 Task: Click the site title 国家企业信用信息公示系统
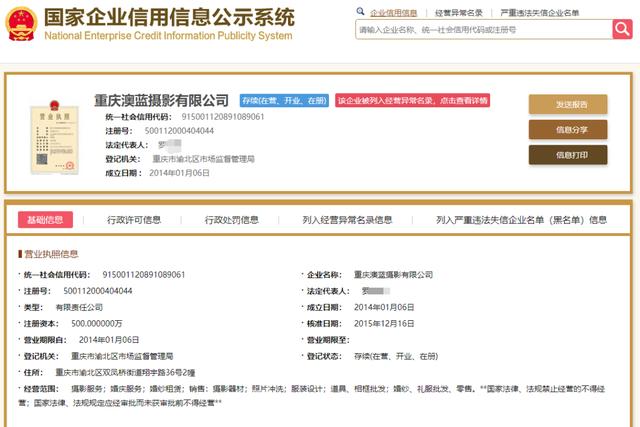coord(169,18)
